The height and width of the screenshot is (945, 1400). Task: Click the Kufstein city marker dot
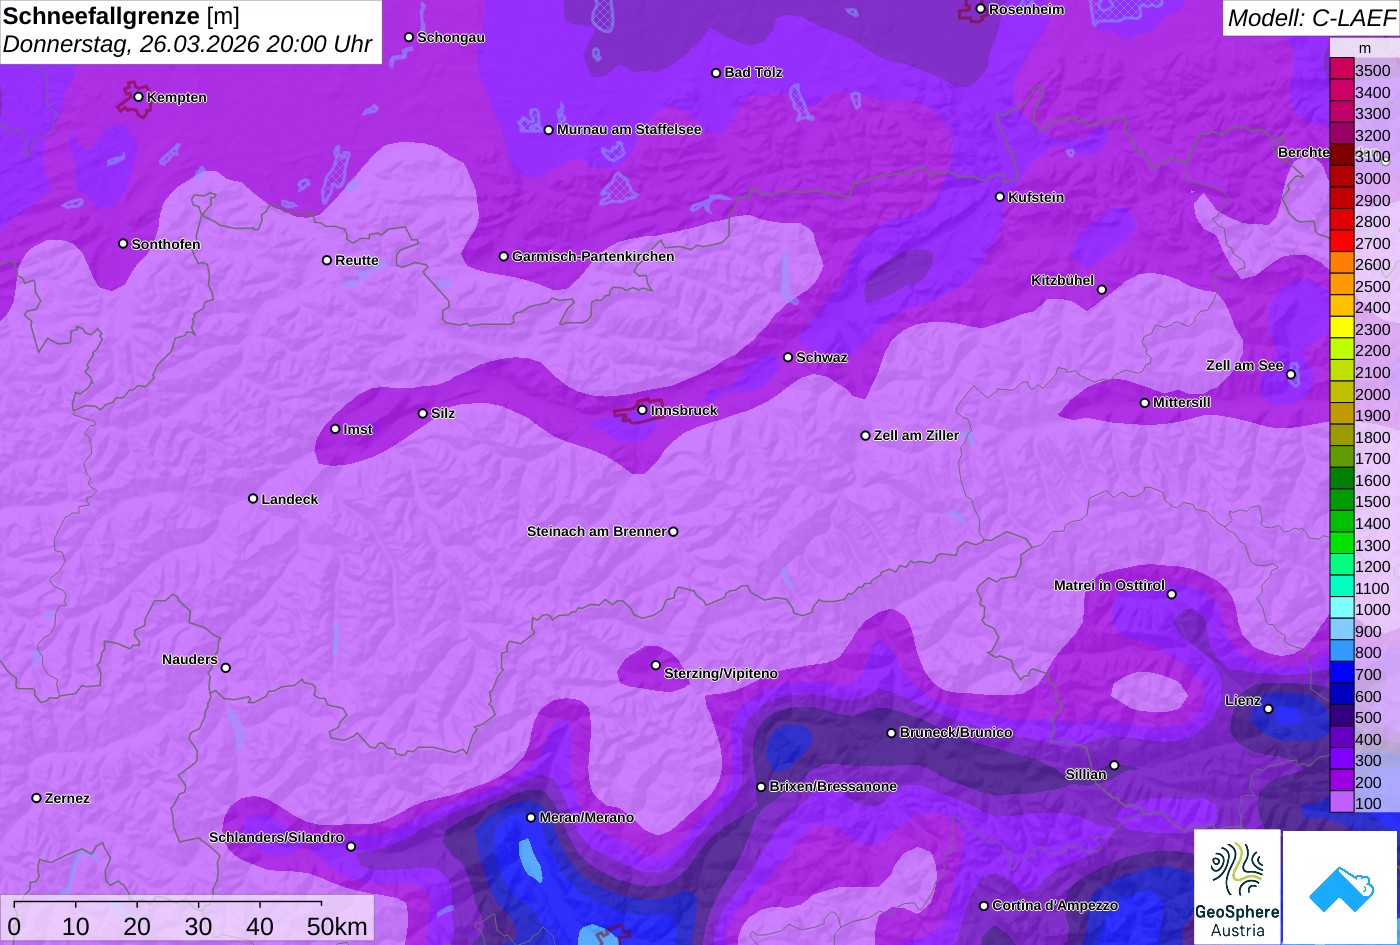pyautogui.click(x=999, y=197)
